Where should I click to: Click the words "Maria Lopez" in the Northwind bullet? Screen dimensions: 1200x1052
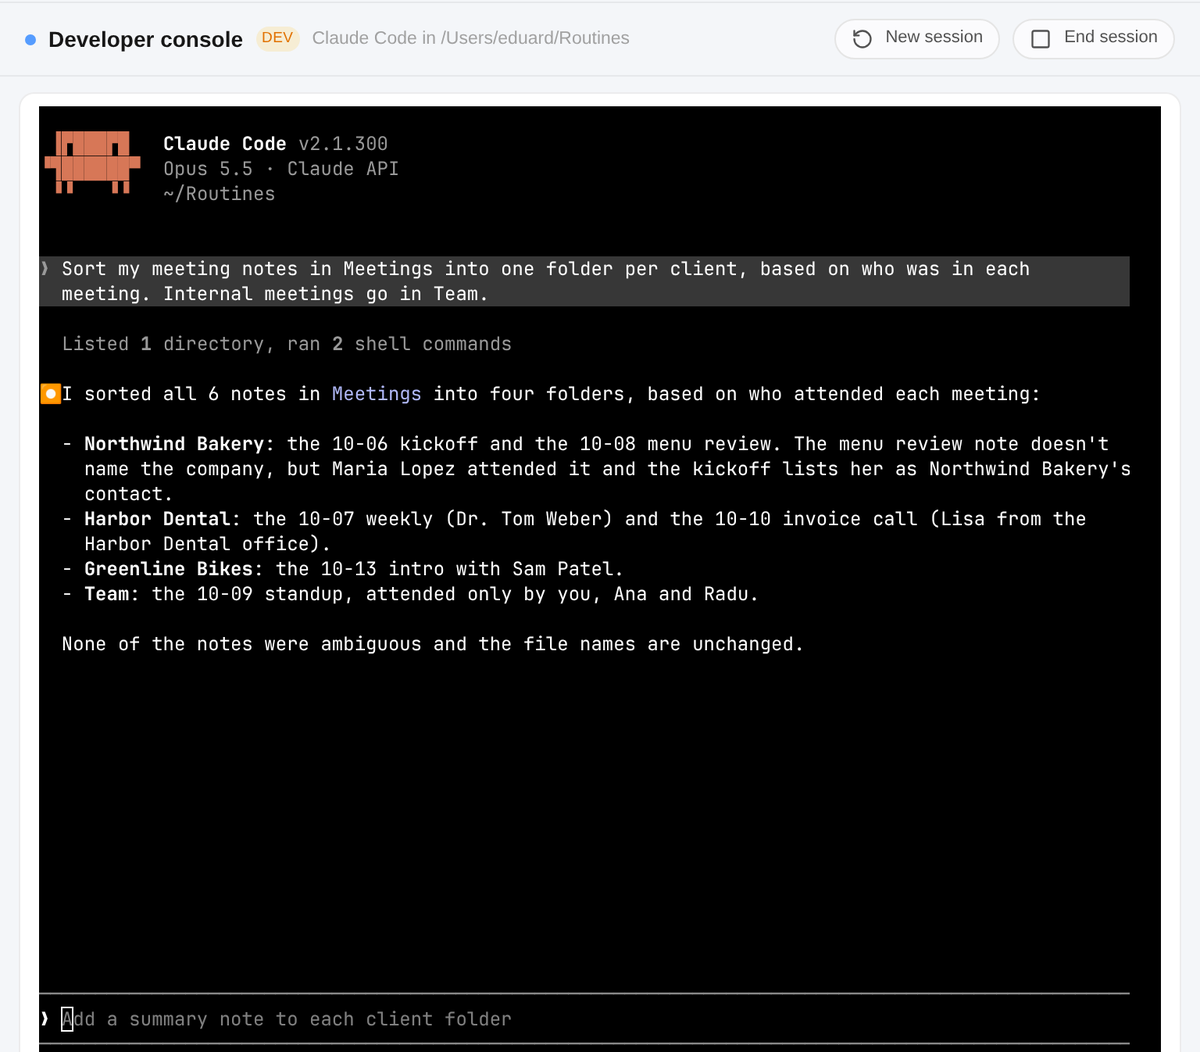click(393, 469)
